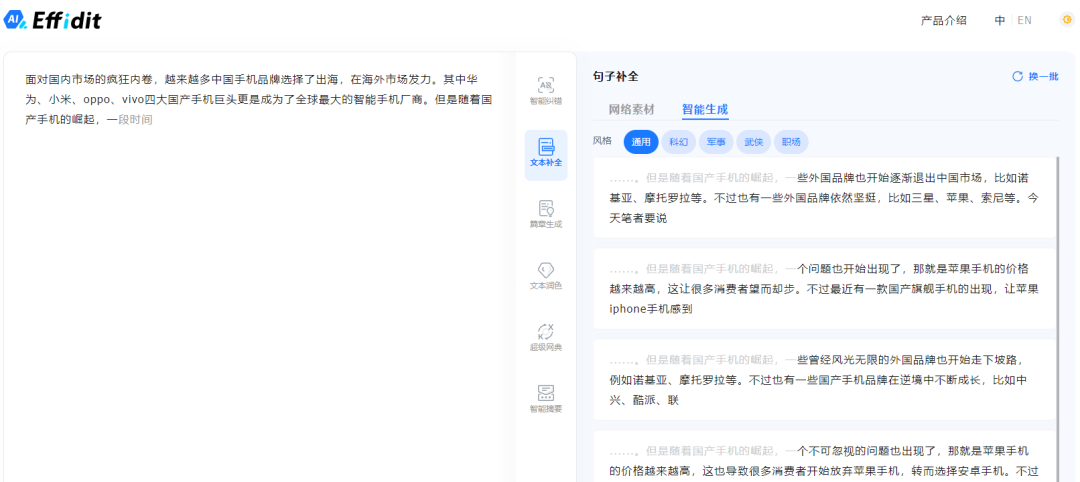This screenshot has width=1080, height=482.
Task: Select the 文本补全 text completion tool
Action: (x=545, y=153)
